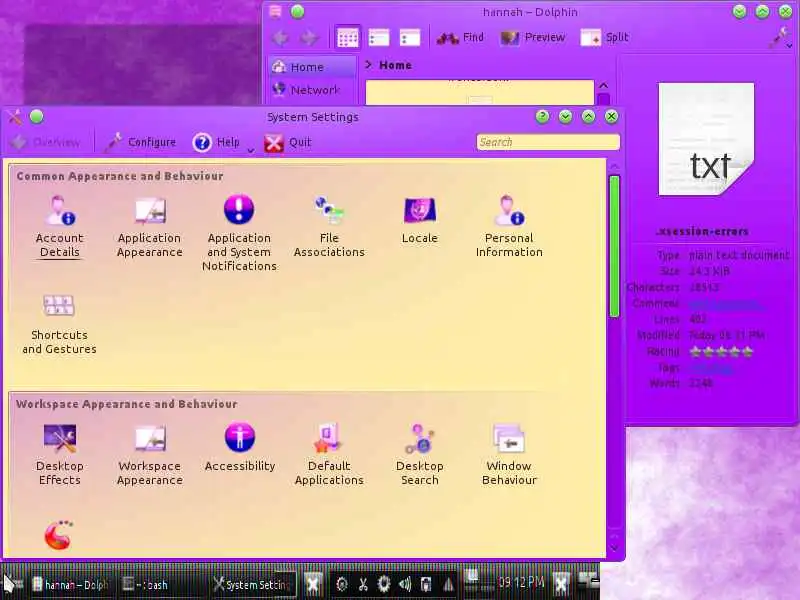The width and height of the screenshot is (800, 600).
Task: Open Personal Information settings
Action: (x=509, y=227)
